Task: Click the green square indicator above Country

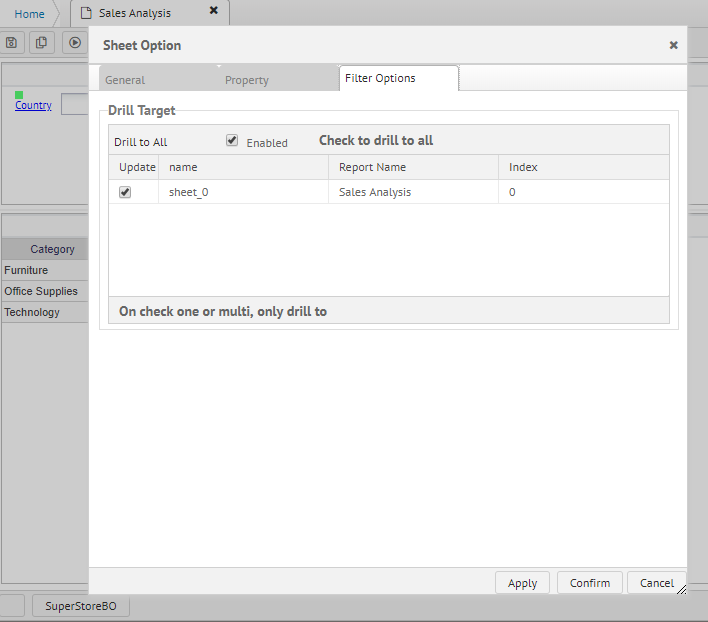Action: pyautogui.click(x=19, y=95)
